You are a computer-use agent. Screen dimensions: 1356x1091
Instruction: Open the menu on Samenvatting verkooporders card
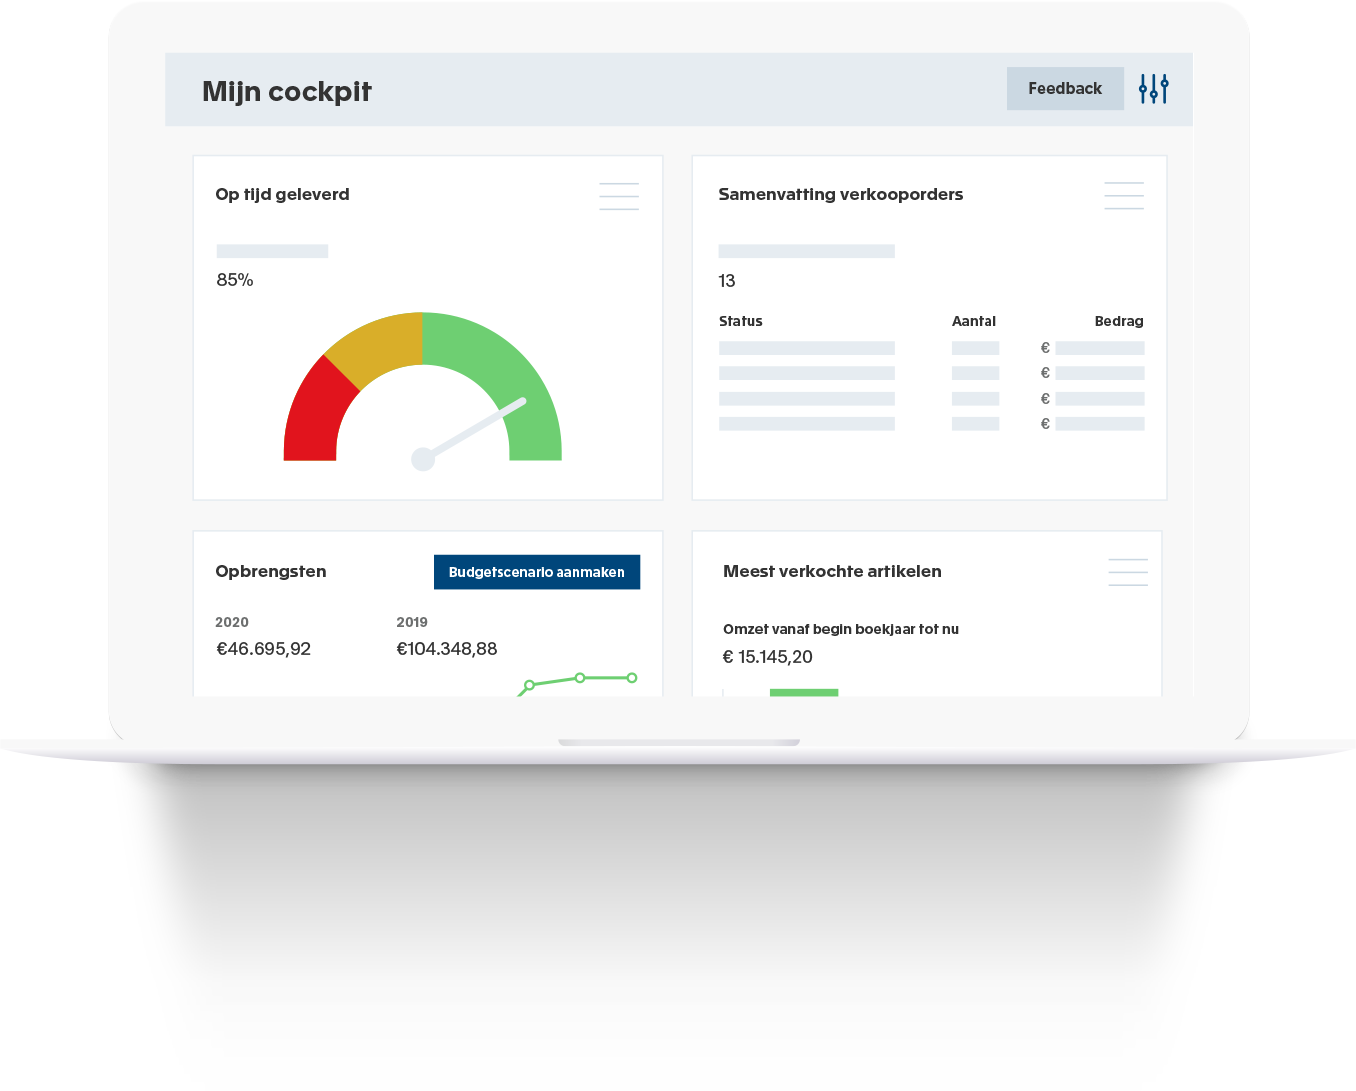pos(1123,196)
